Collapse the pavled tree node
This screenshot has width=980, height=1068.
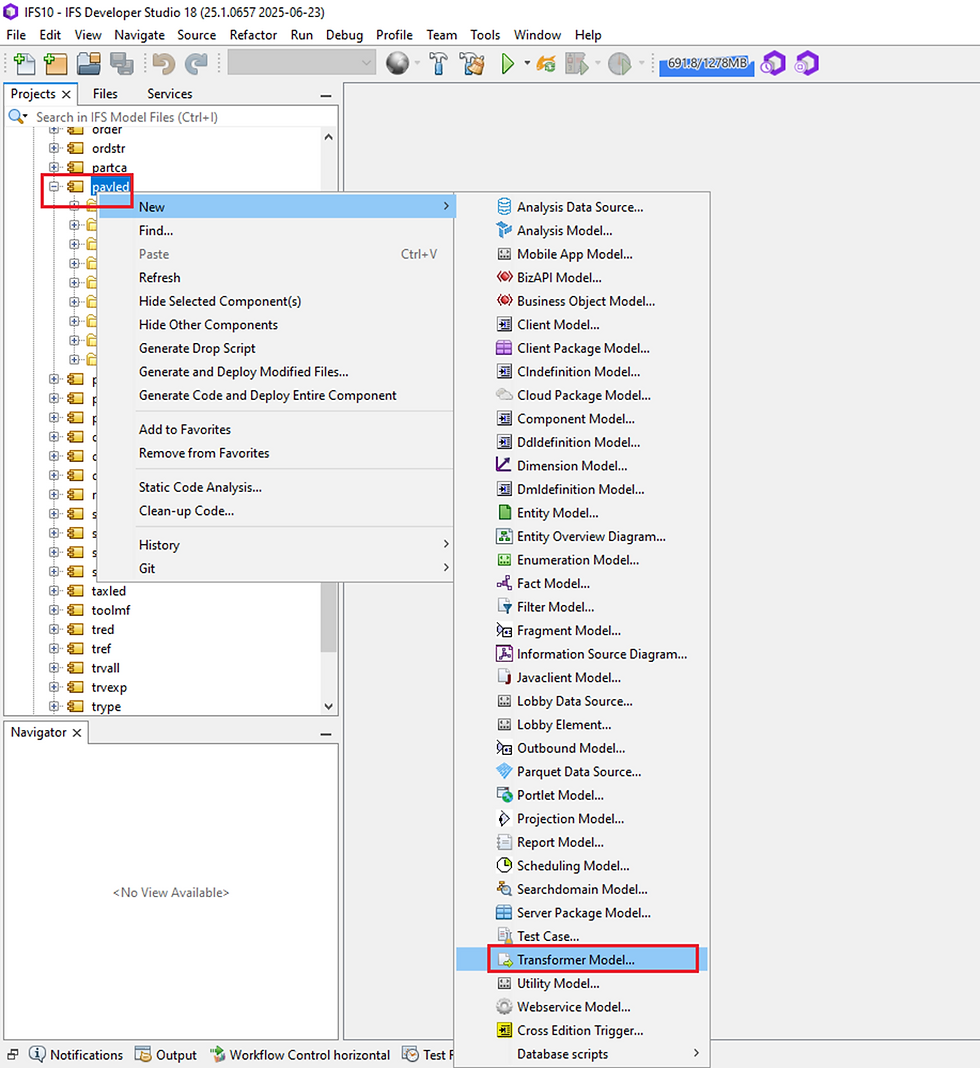(x=54, y=186)
